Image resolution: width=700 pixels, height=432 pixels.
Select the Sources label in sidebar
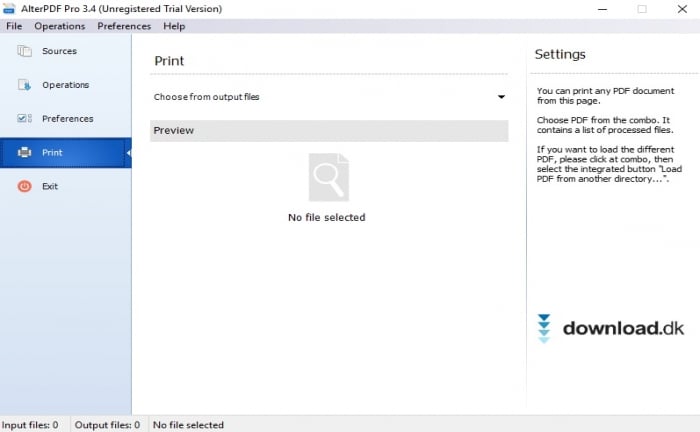tap(59, 51)
